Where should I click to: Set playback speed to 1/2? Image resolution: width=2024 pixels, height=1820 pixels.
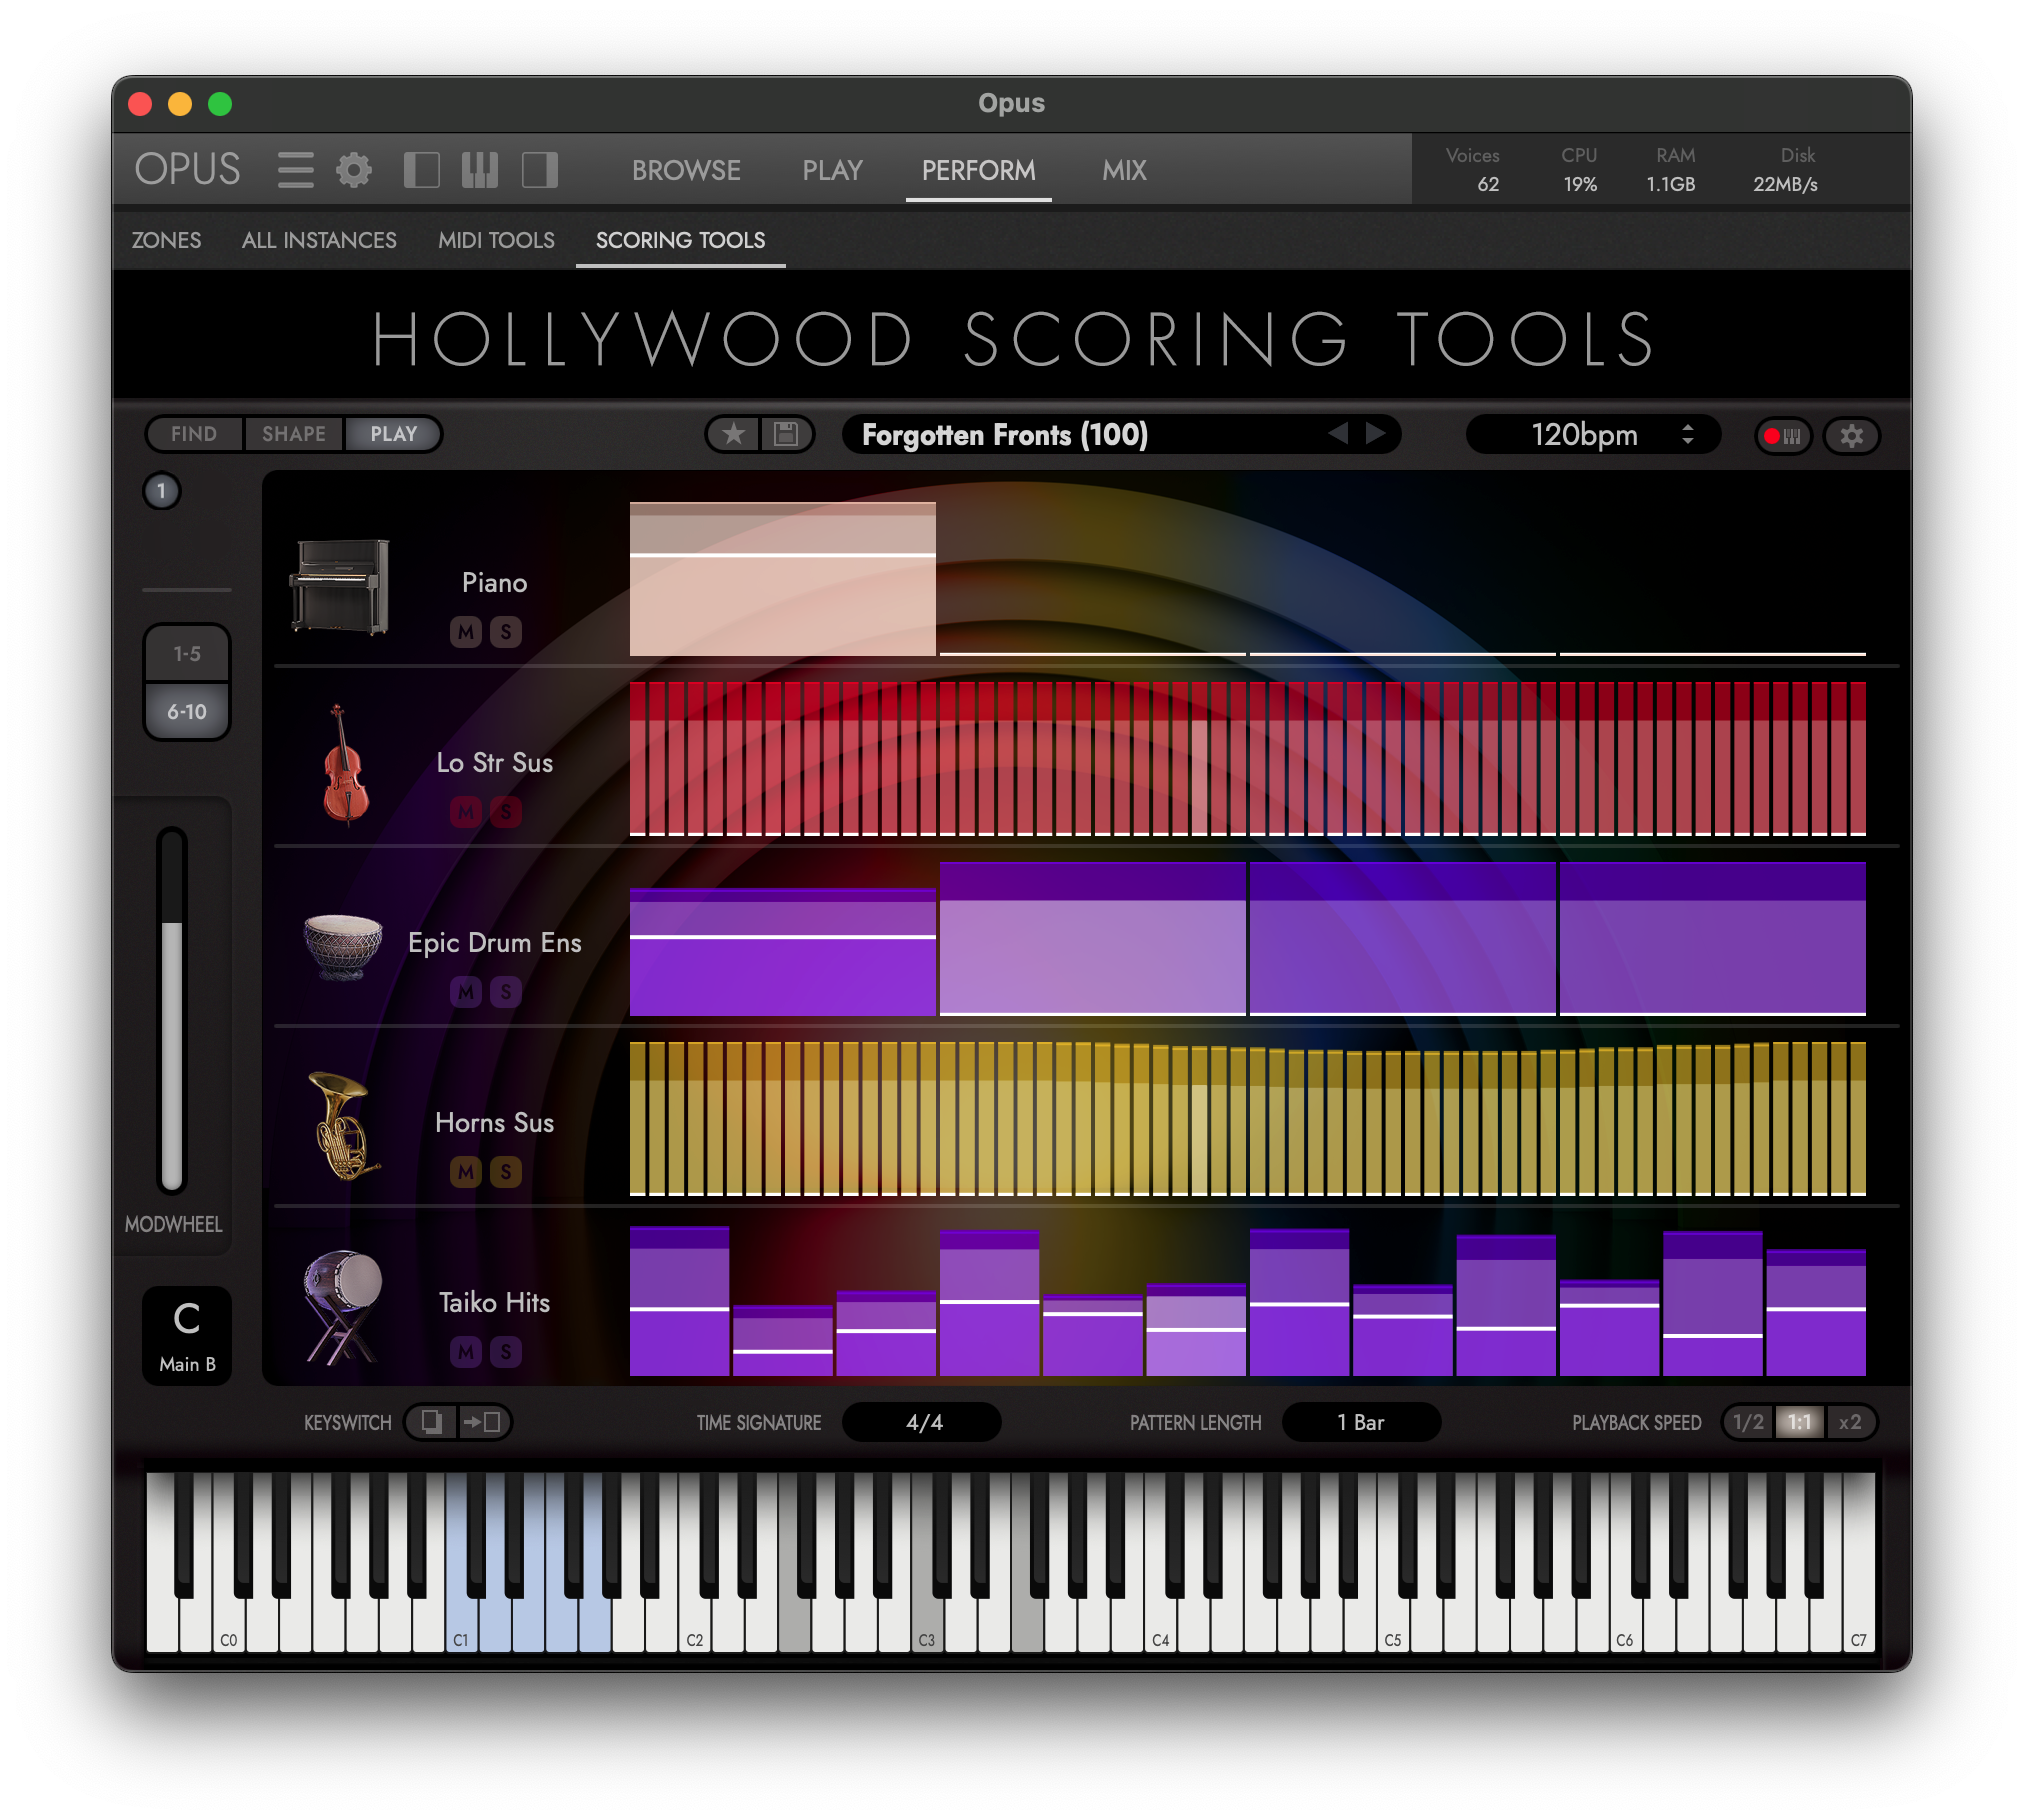pos(1748,1422)
